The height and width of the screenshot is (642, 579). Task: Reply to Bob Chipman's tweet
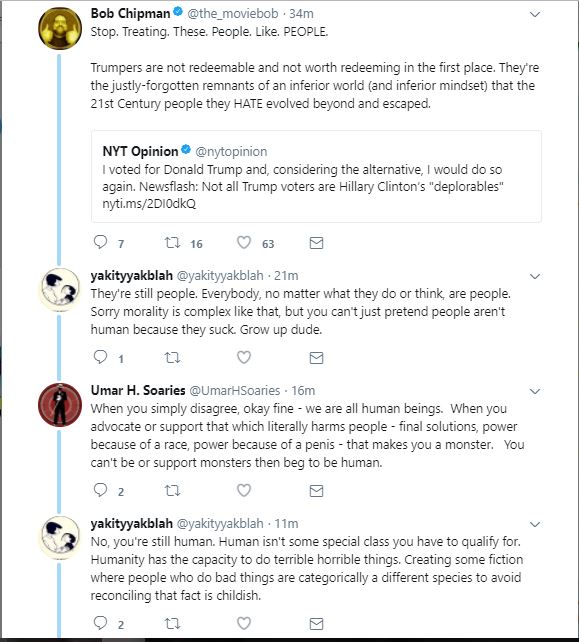(100, 242)
